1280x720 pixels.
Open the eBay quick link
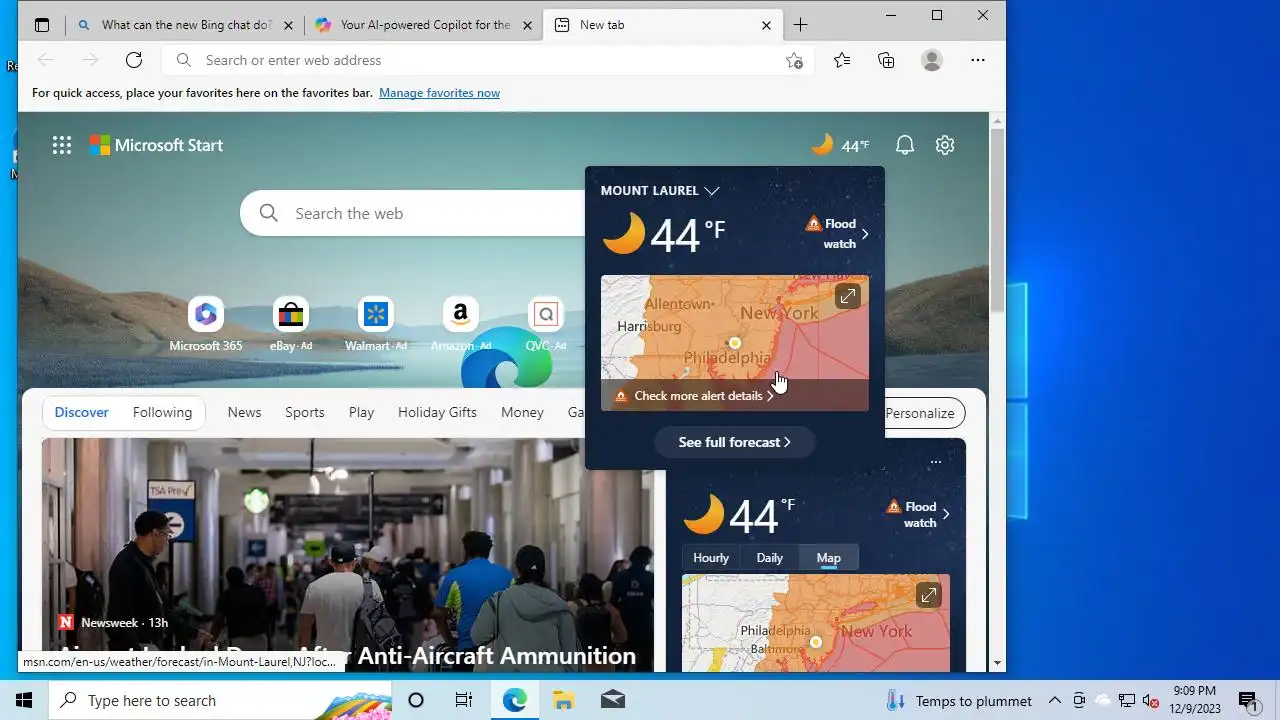pyautogui.click(x=291, y=325)
